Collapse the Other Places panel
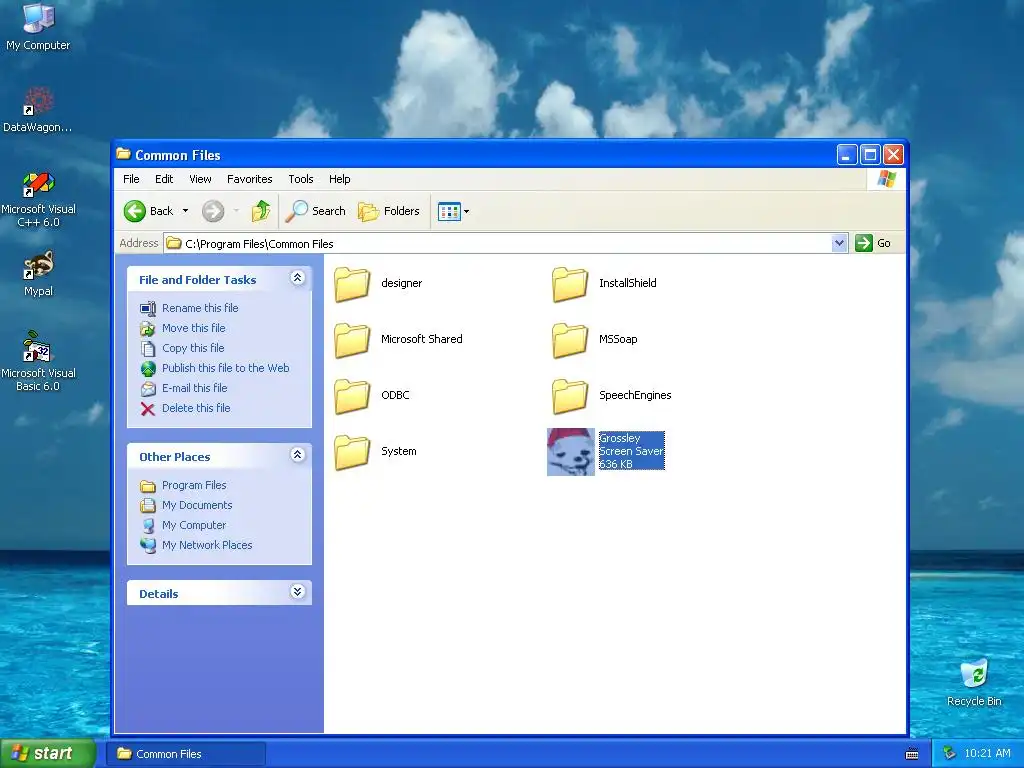The image size is (1024, 768). [297, 455]
